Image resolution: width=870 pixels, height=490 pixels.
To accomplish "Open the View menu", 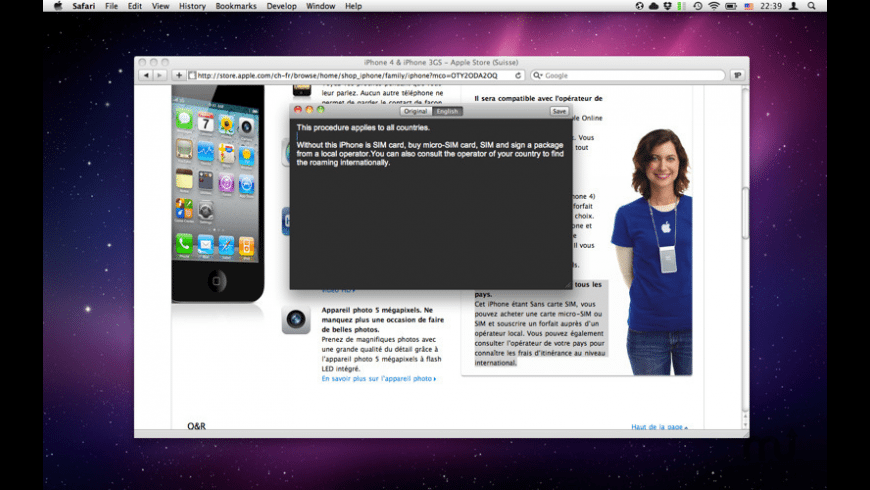I will 160,6.
